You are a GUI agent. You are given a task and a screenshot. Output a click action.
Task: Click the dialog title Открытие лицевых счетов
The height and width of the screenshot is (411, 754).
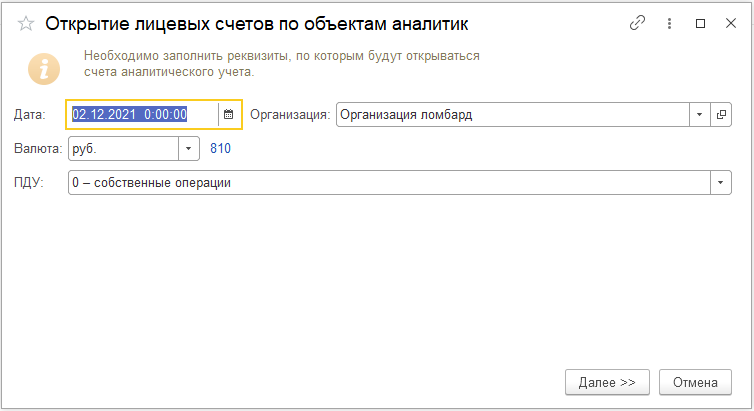pyautogui.click(x=257, y=24)
